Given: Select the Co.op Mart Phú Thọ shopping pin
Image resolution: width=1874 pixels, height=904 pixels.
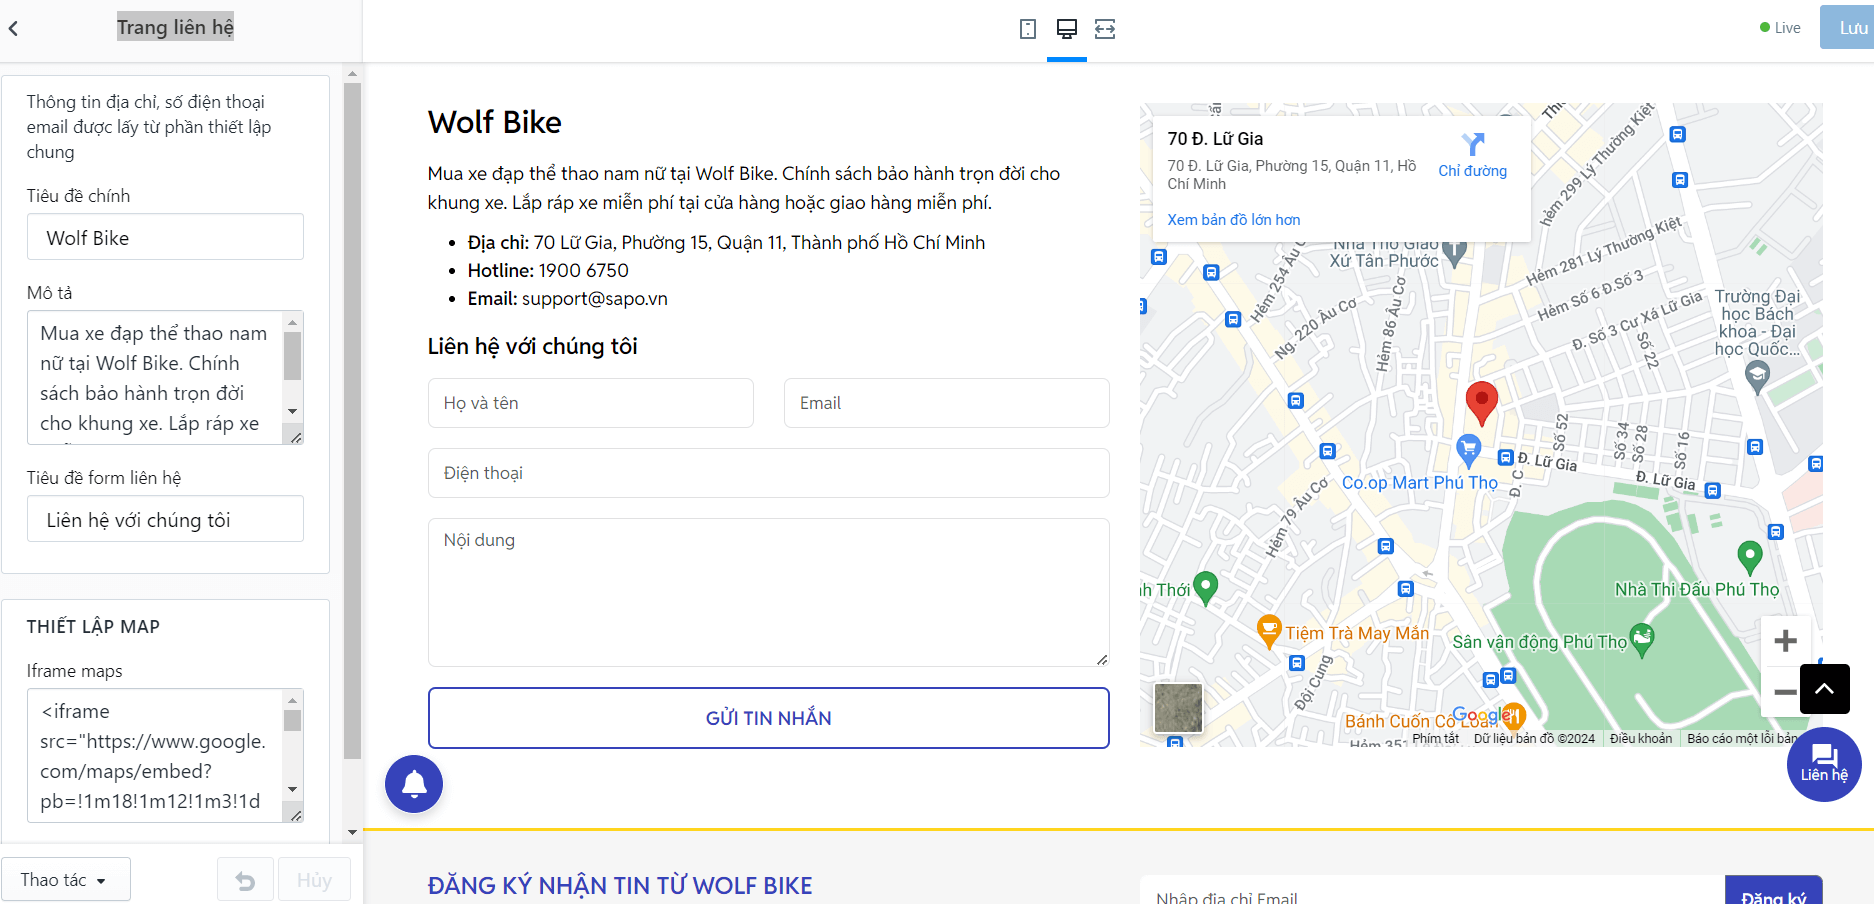Looking at the screenshot, I should [1468, 450].
